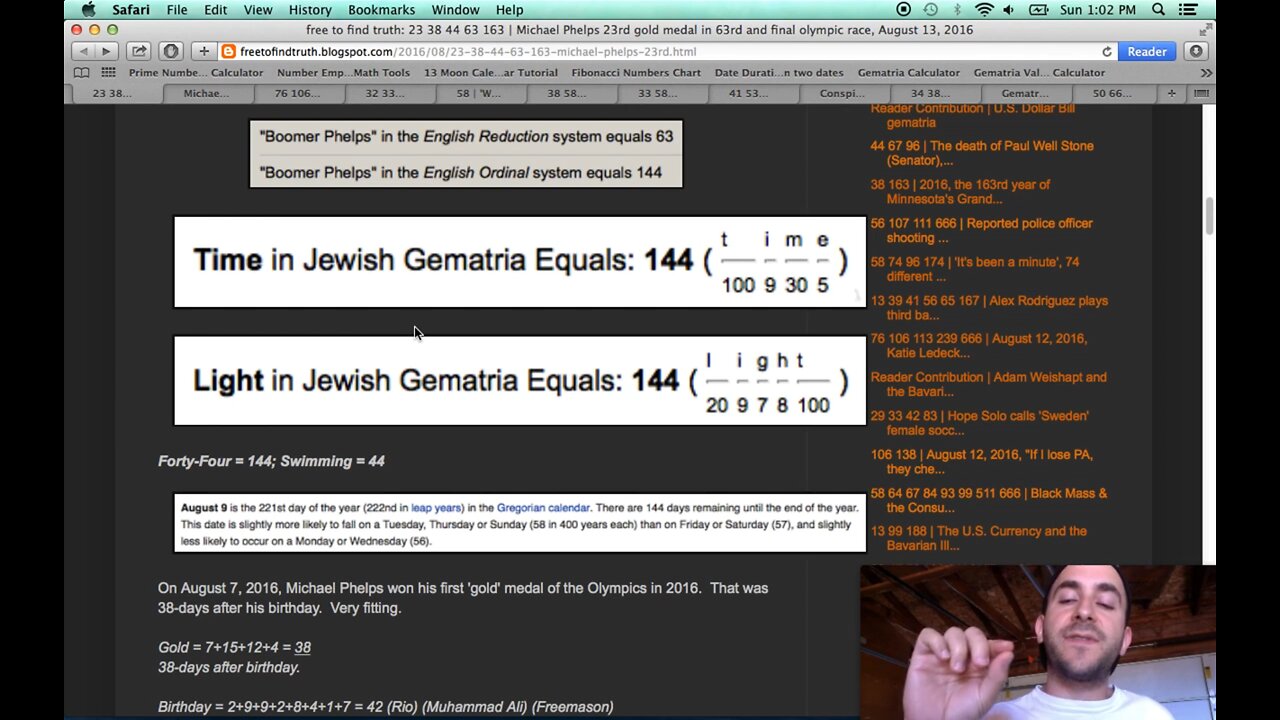
Task: Open '56 107 111 666 | Reported police officer' link
Action: pyautogui.click(x=981, y=231)
